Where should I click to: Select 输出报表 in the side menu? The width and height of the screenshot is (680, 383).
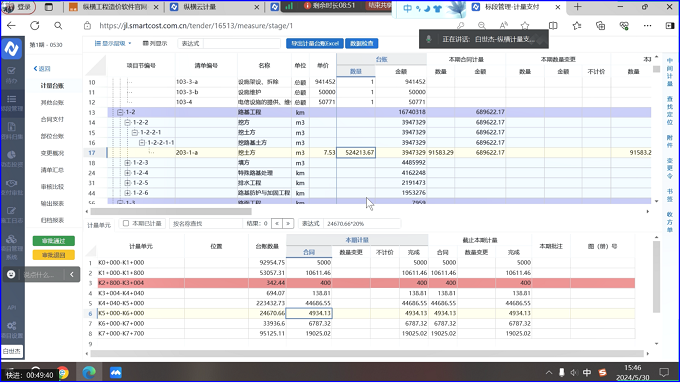coord(52,203)
